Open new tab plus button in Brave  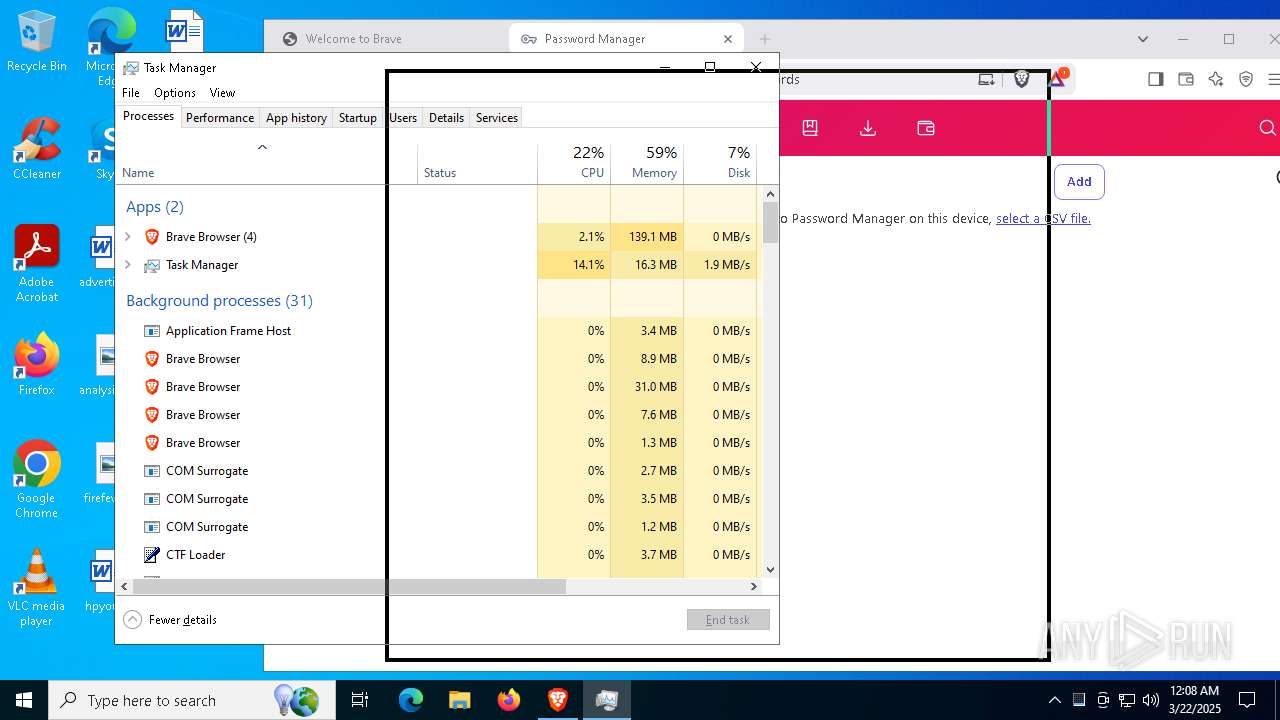click(x=765, y=39)
